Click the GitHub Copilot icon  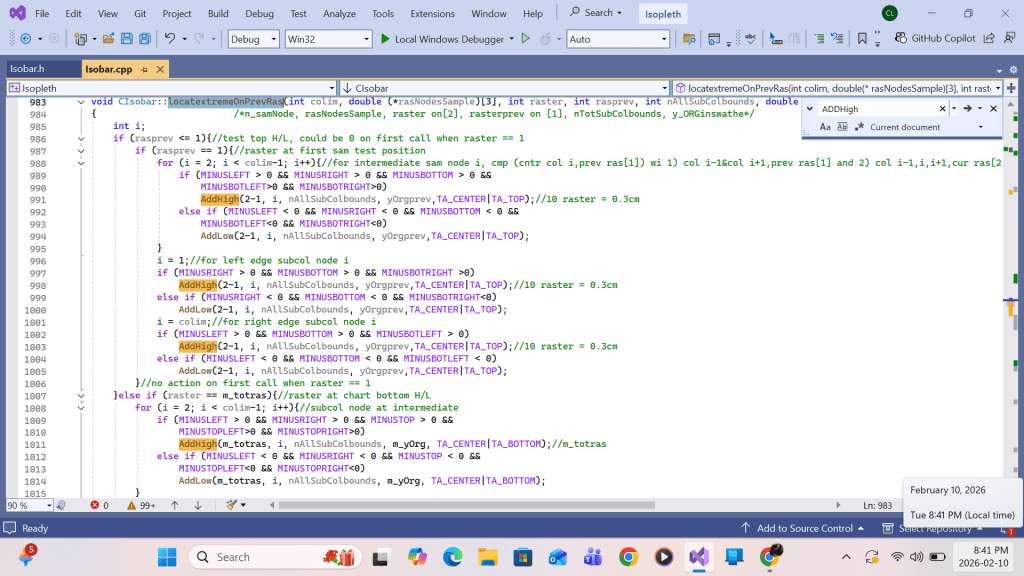point(899,39)
